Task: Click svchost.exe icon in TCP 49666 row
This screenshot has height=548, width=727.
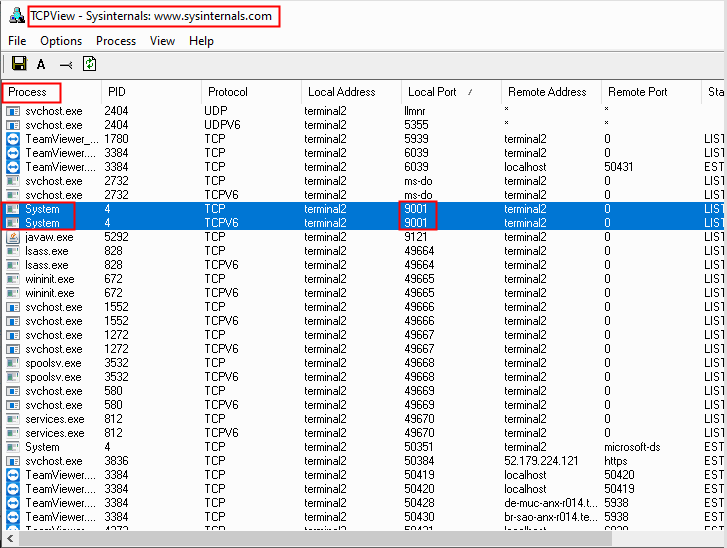Action: tap(13, 307)
